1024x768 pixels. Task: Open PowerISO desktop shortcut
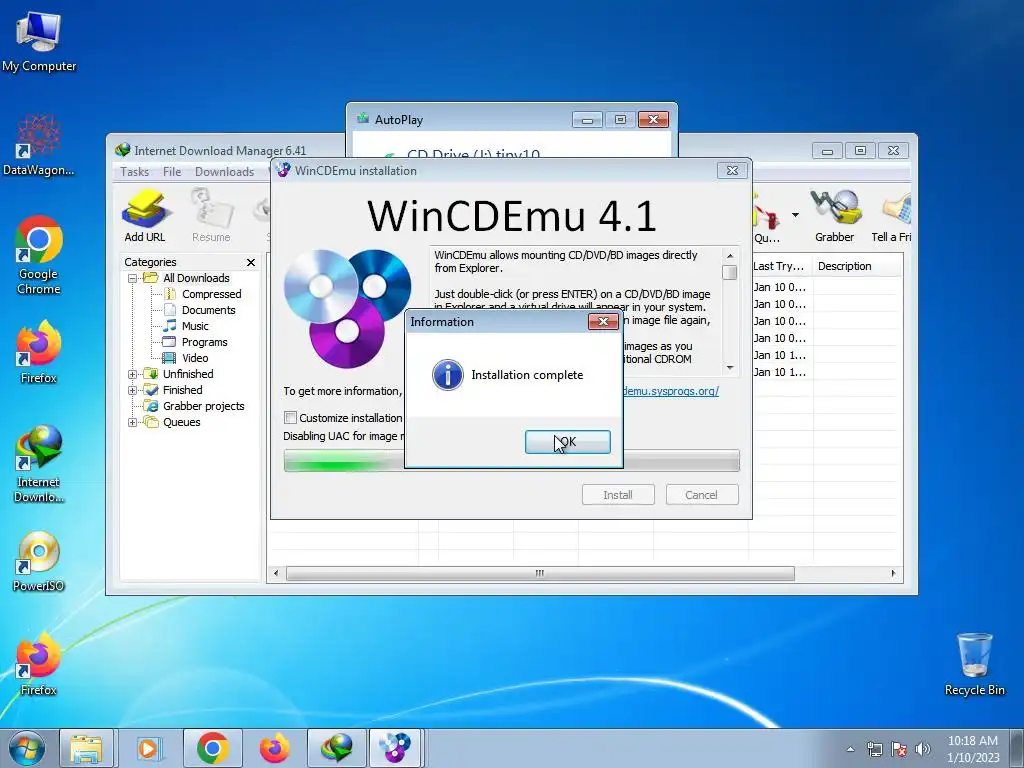[x=39, y=562]
